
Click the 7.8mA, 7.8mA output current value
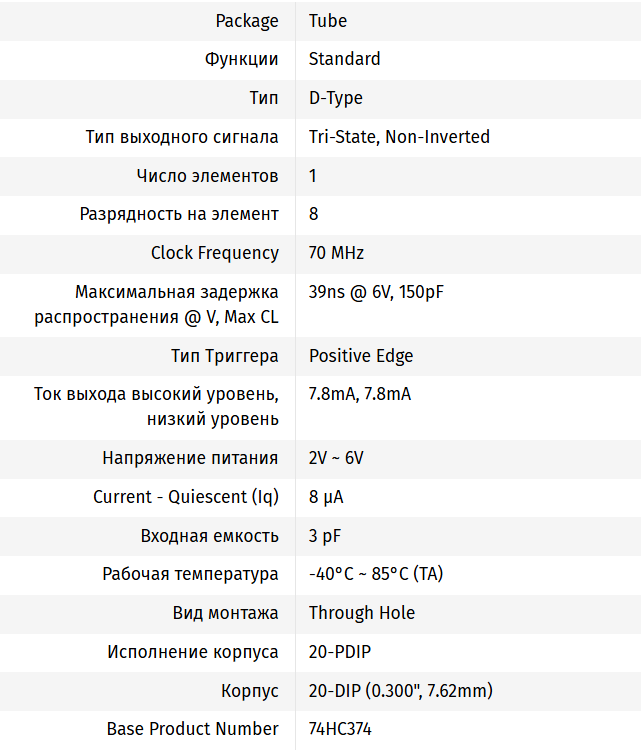coord(360,394)
